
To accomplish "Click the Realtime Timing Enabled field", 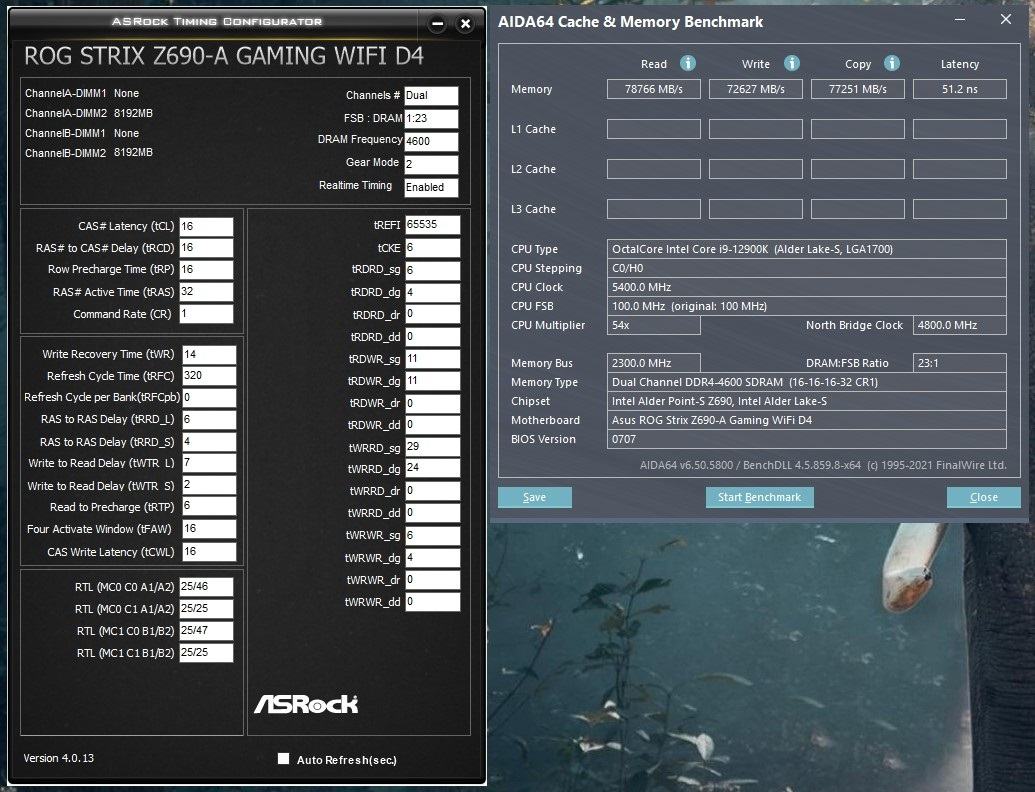I will [x=431, y=187].
